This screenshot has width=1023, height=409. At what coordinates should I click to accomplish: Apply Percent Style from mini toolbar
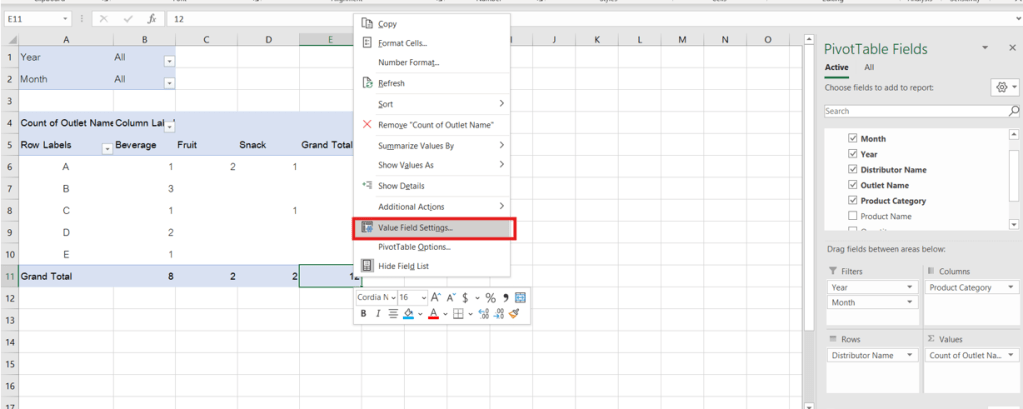coord(490,297)
